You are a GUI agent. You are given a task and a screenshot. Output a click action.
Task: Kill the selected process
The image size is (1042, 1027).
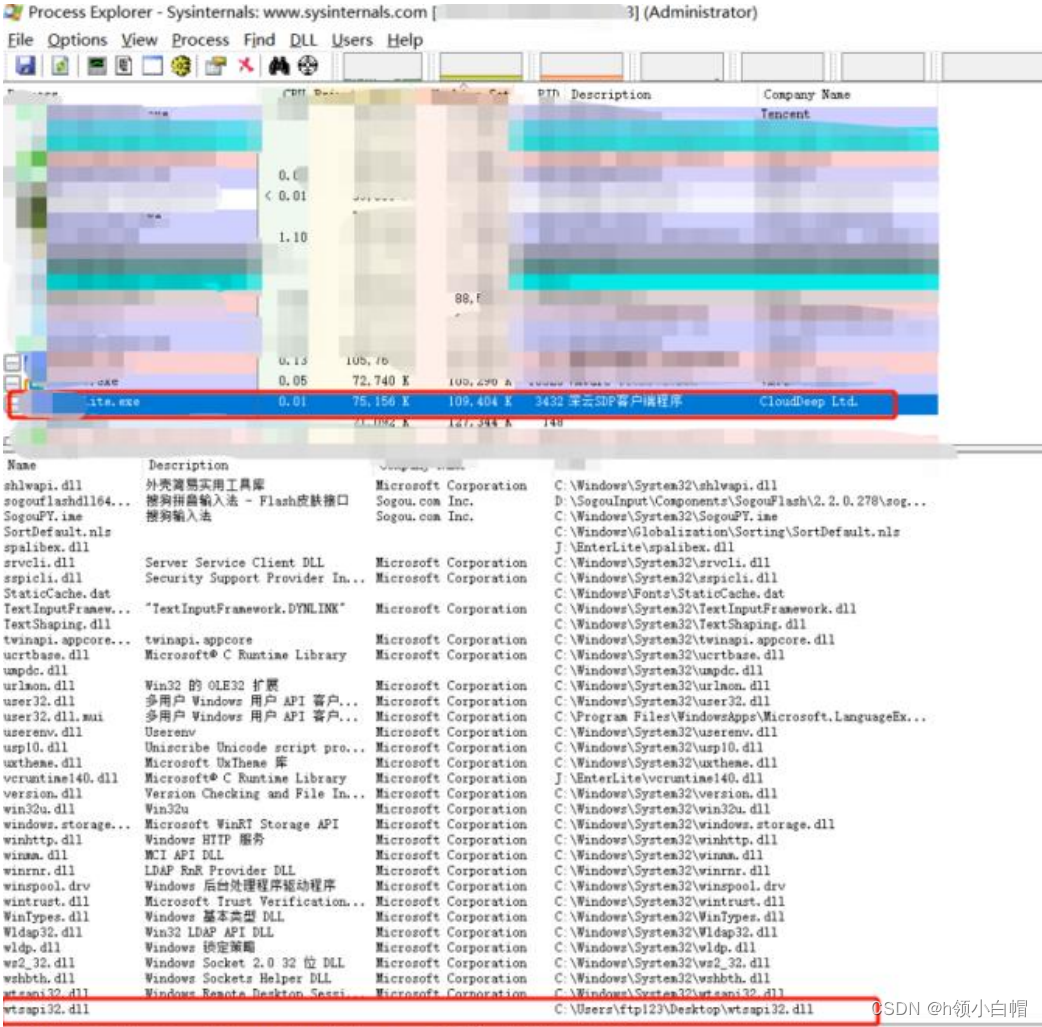(247, 66)
